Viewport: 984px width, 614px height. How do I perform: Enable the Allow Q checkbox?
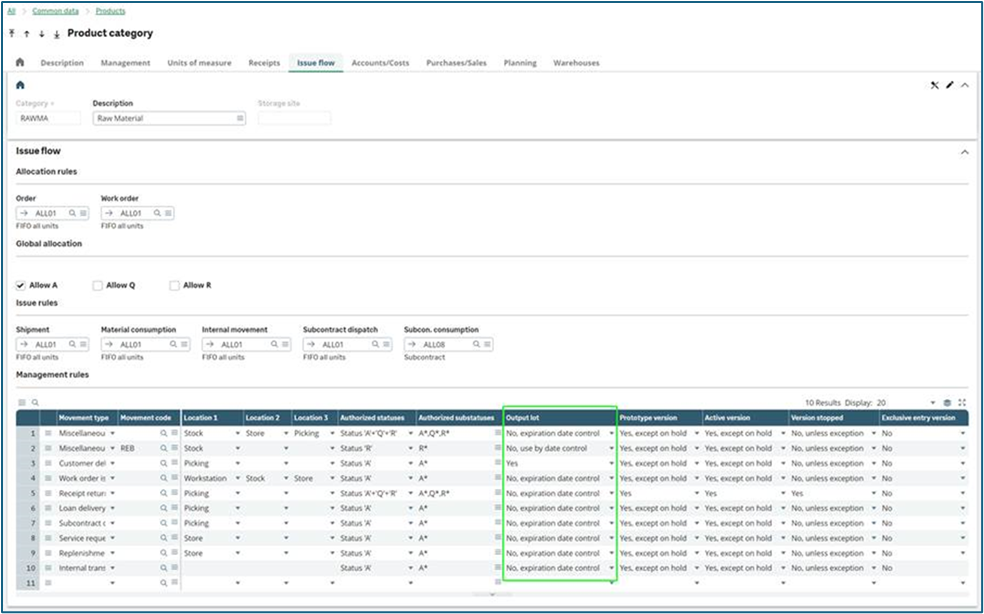click(x=97, y=285)
